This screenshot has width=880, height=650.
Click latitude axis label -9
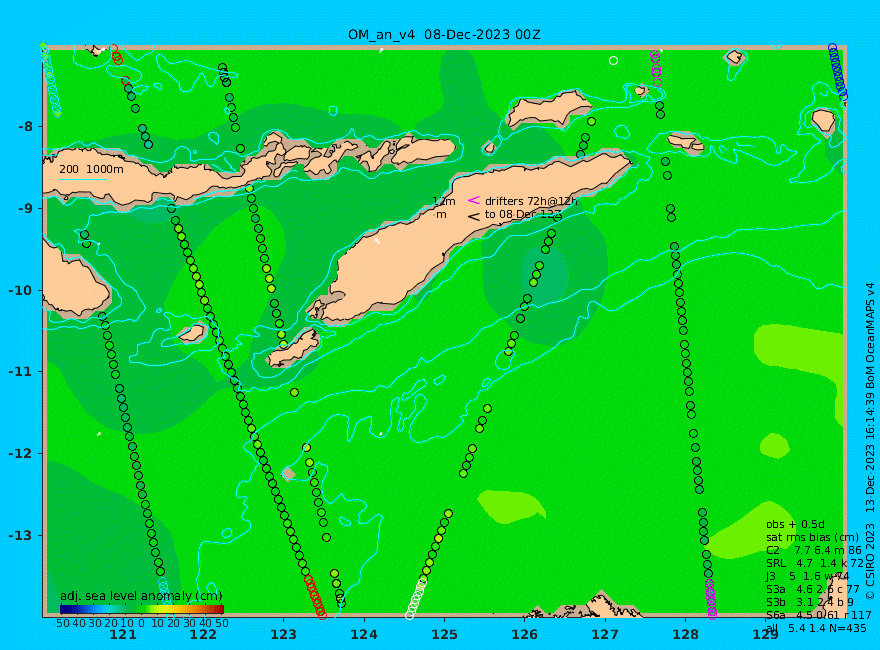[x=25, y=208]
